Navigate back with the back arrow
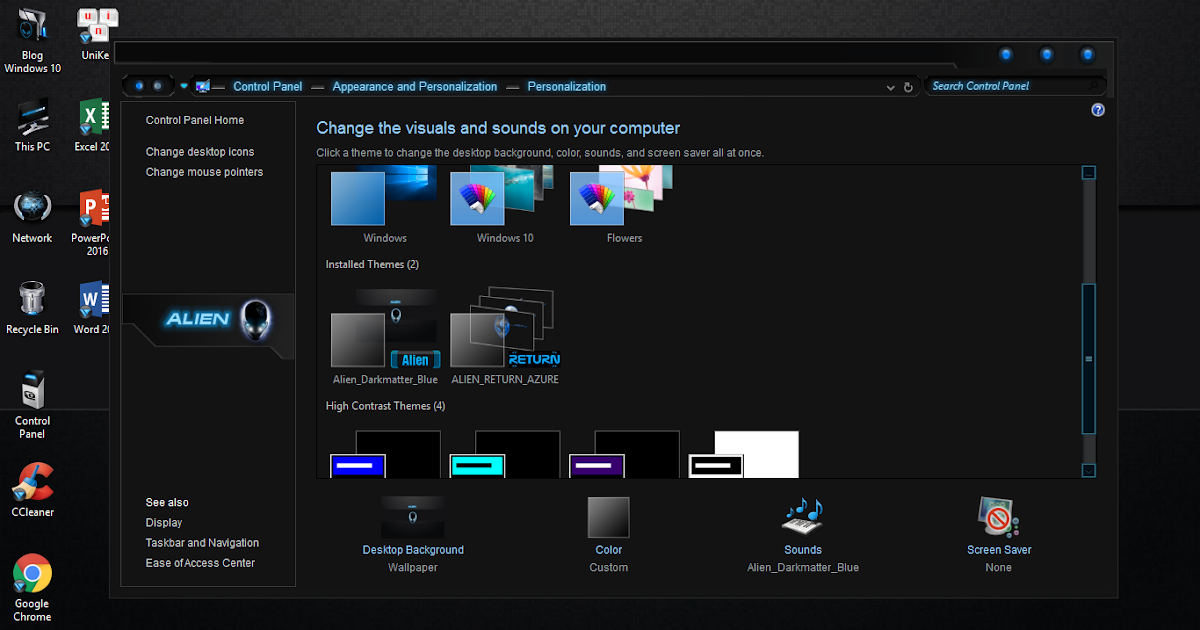The height and width of the screenshot is (630, 1200). point(138,85)
